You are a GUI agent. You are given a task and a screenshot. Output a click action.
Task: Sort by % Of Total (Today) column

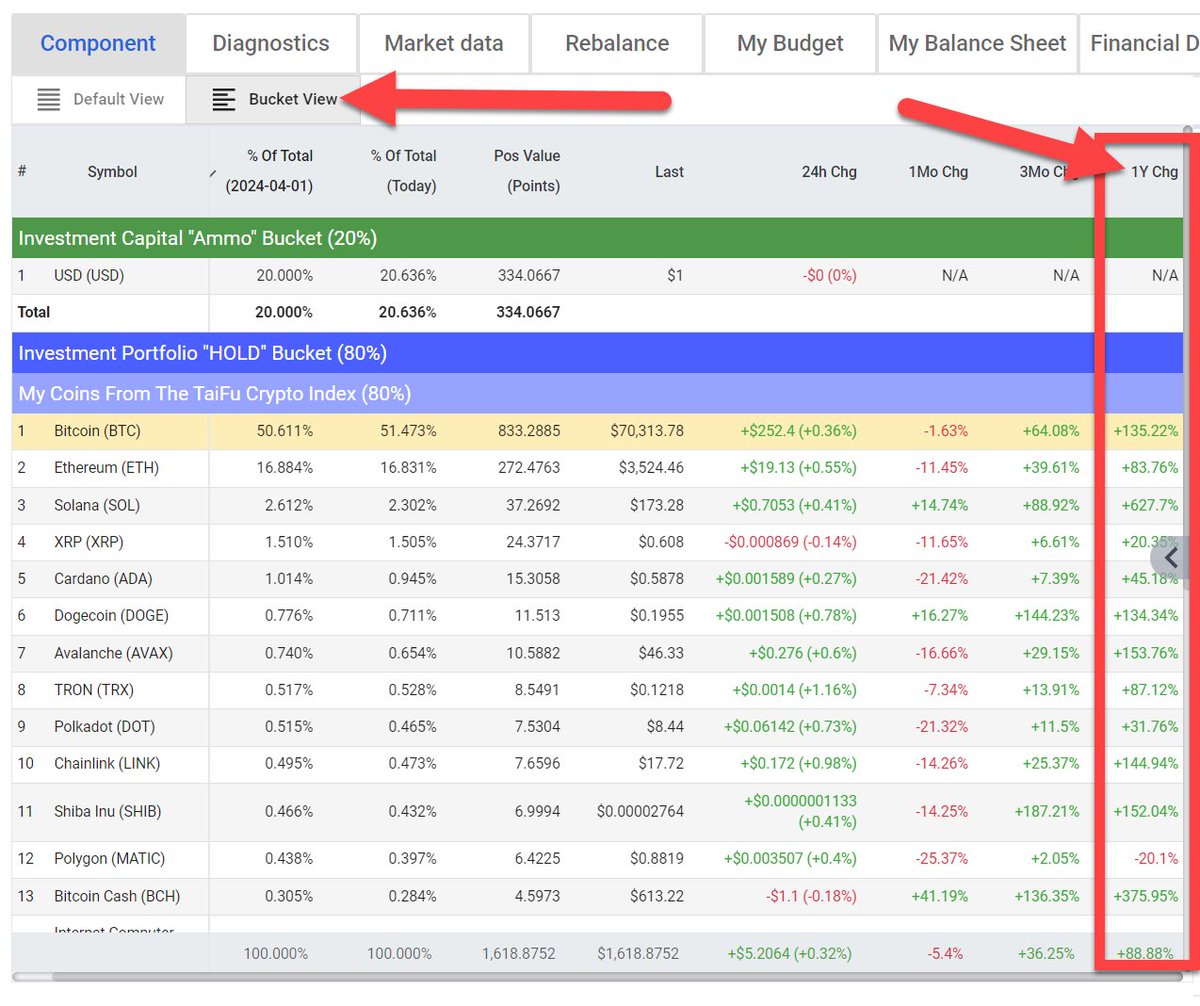tap(403, 171)
